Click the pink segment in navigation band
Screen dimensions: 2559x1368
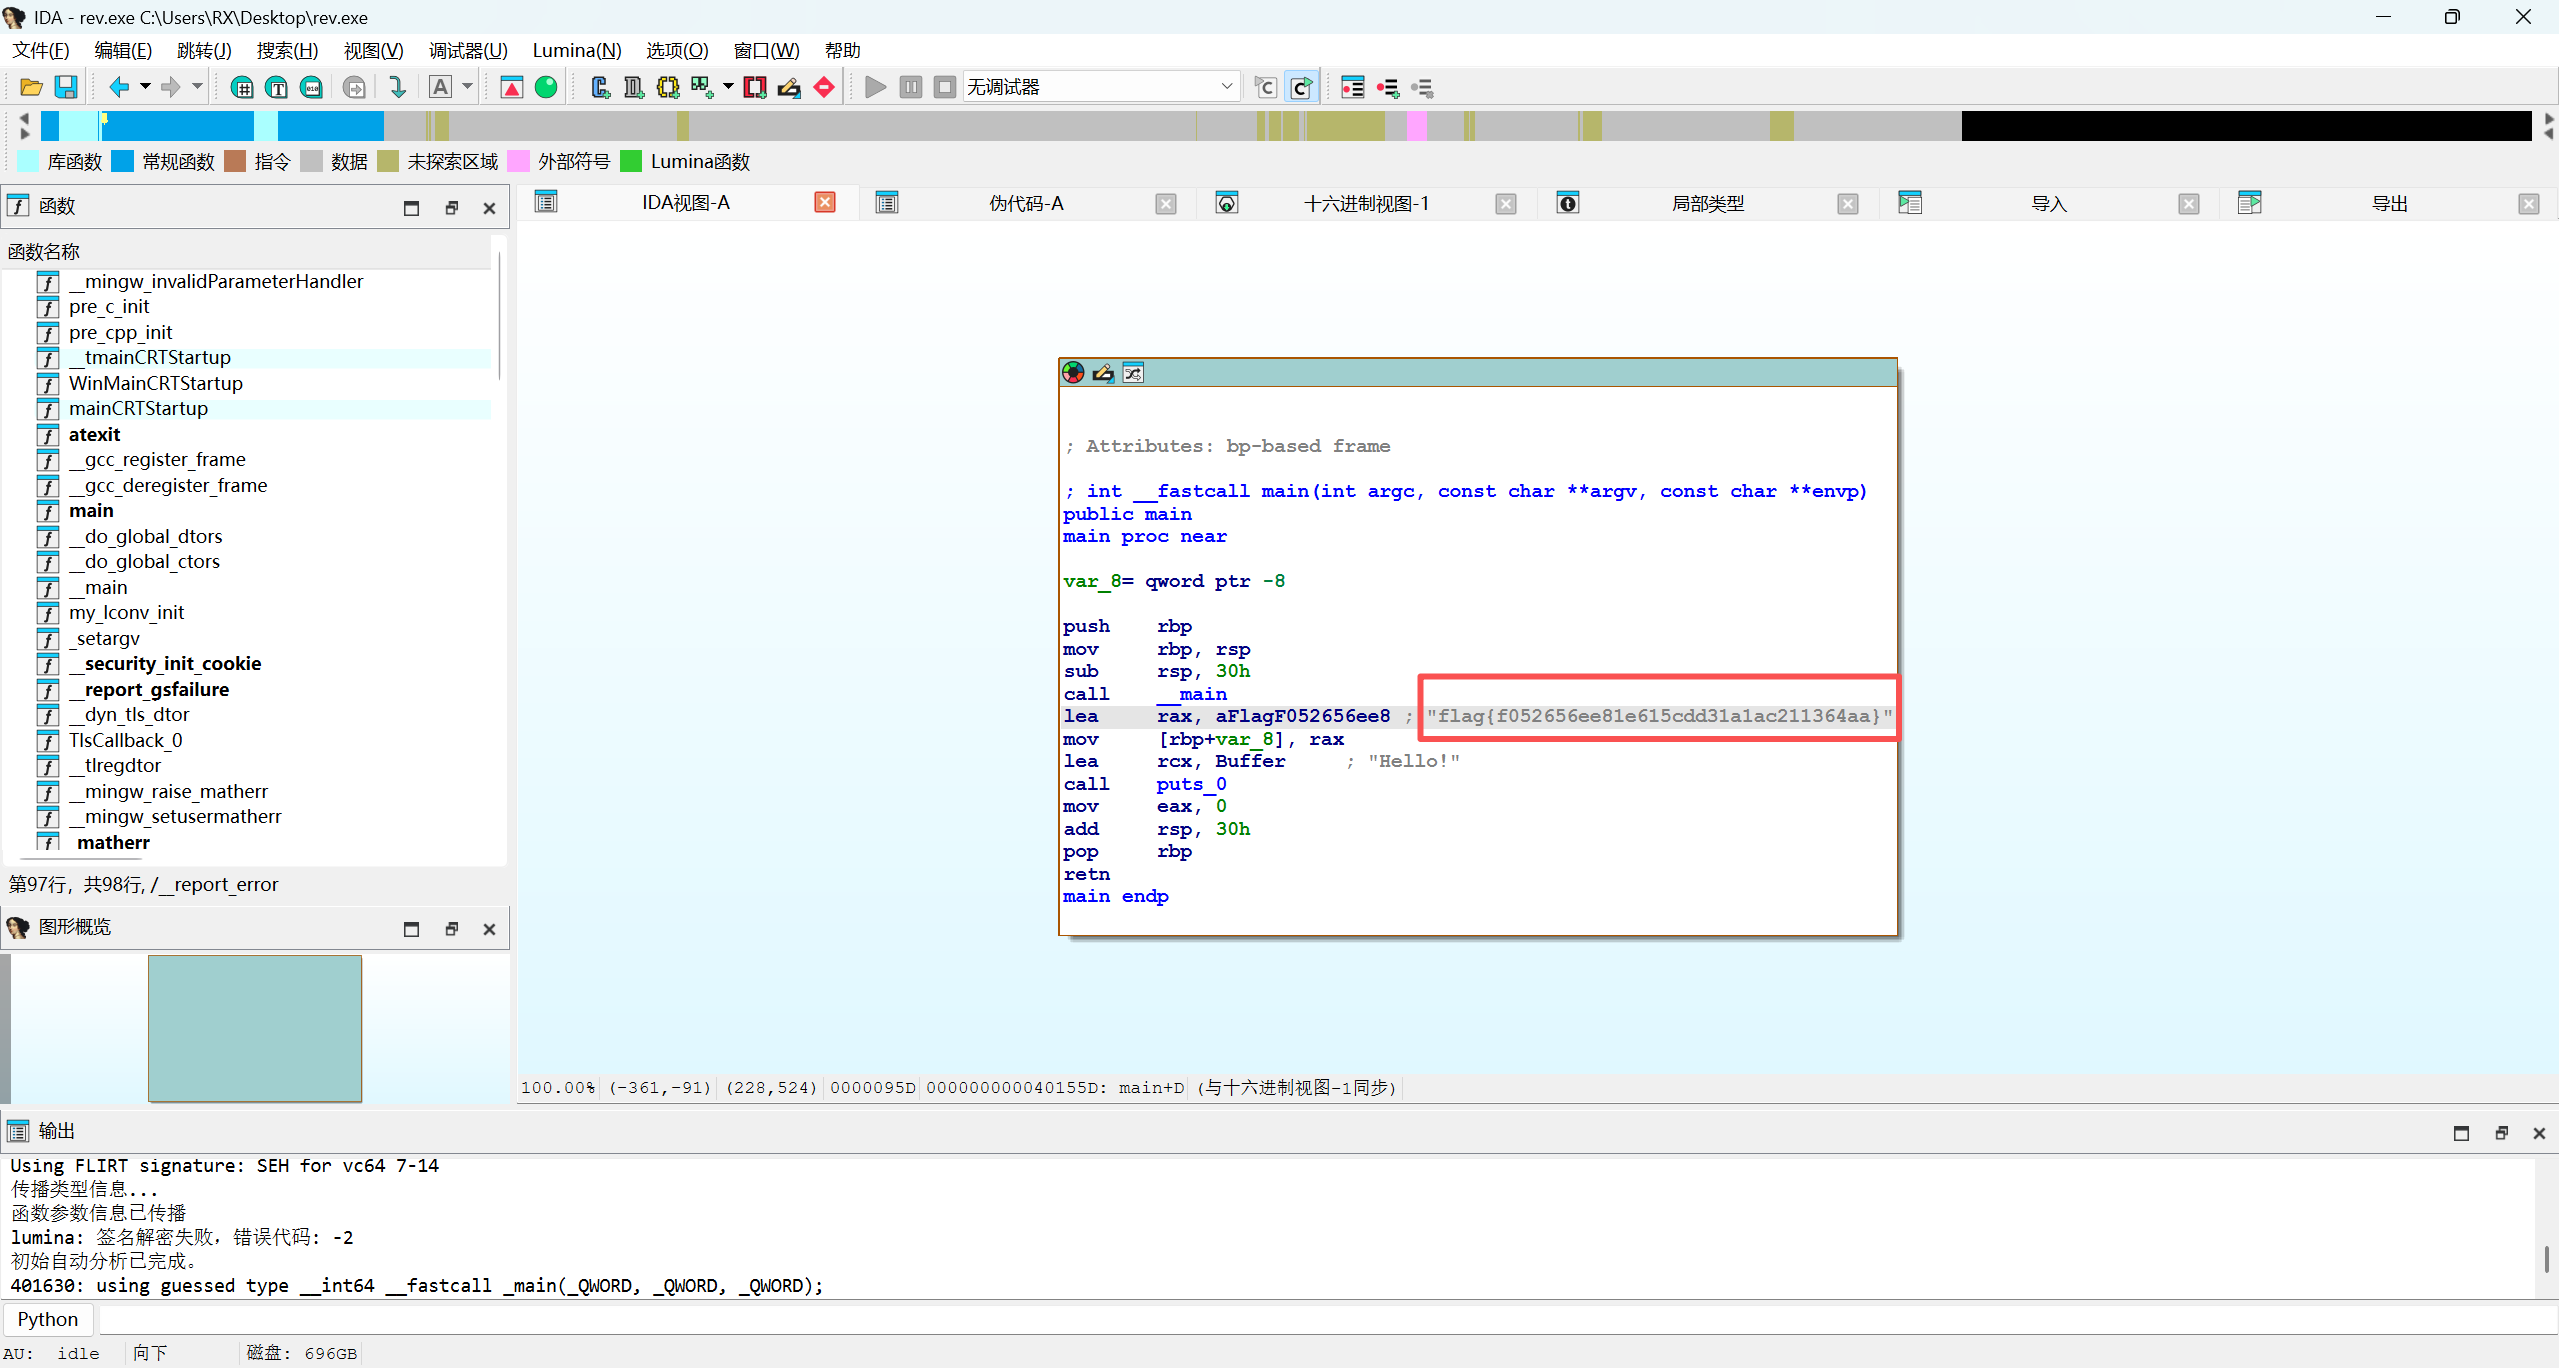(1416, 126)
